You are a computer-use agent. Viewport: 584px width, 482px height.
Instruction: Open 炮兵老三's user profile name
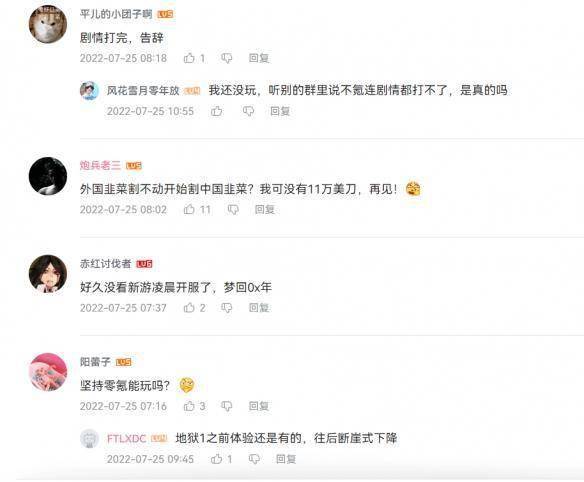point(100,165)
